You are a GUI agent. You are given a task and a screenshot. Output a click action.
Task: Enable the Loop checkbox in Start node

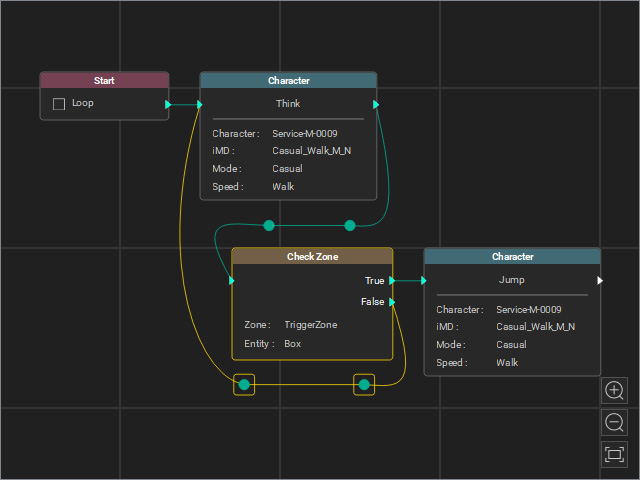pyautogui.click(x=59, y=104)
